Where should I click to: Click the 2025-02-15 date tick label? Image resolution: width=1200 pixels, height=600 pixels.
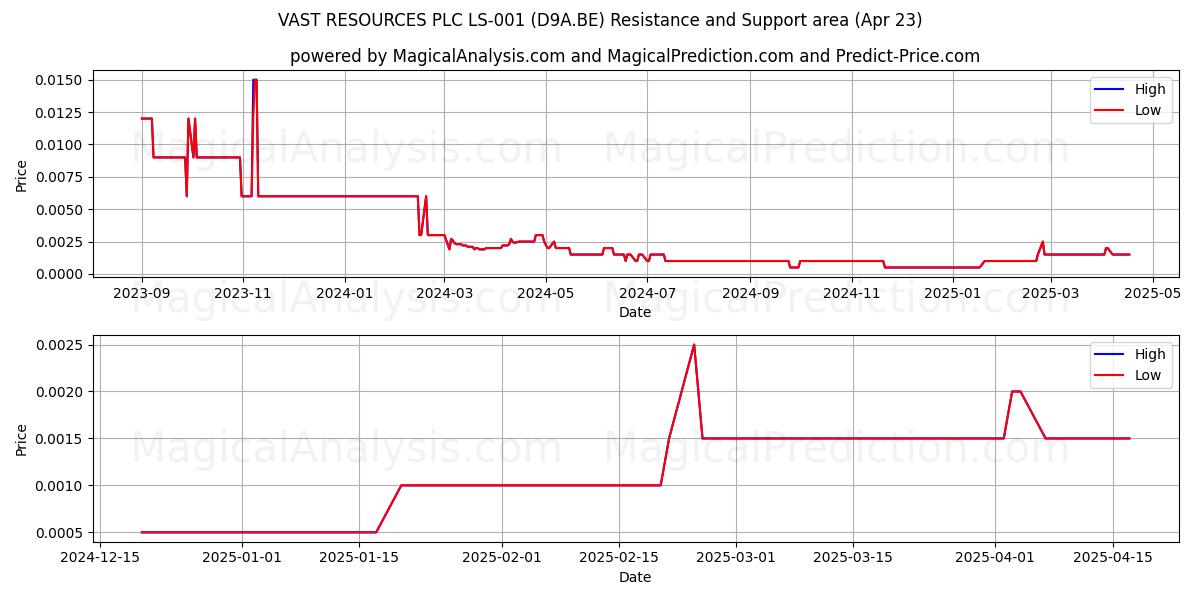point(619,558)
